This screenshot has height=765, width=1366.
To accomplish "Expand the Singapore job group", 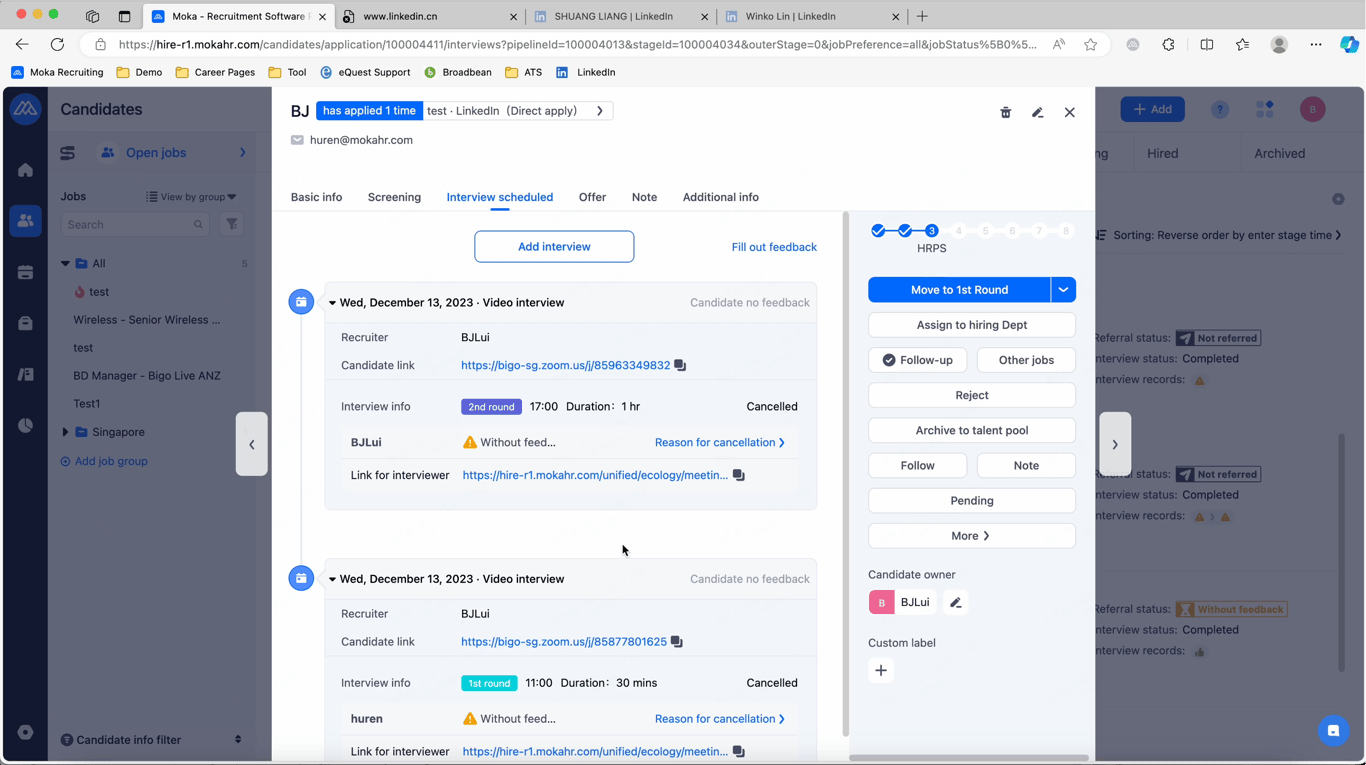I will pyautogui.click(x=65, y=432).
